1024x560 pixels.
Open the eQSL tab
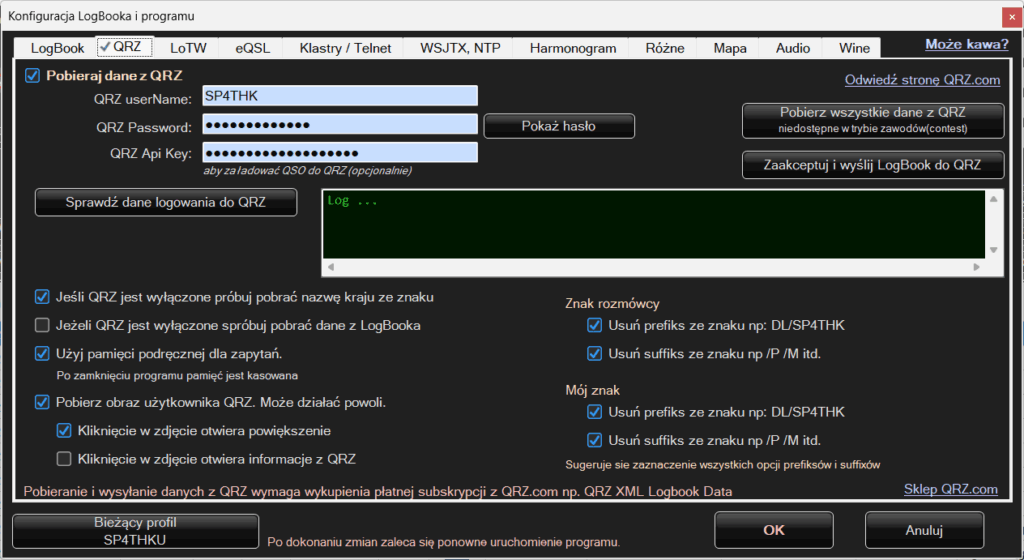tap(253, 47)
